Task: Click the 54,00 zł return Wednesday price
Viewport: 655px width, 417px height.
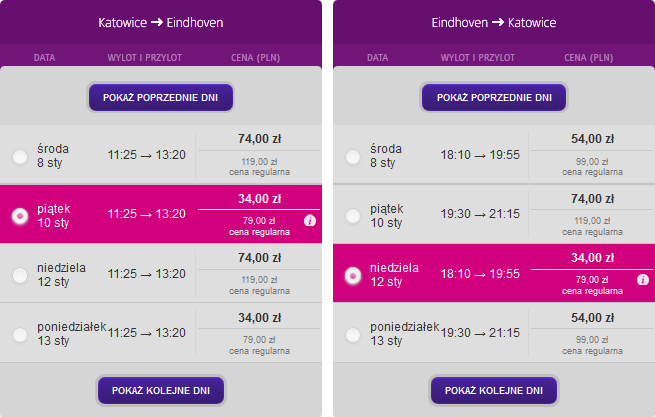Action: (x=592, y=139)
